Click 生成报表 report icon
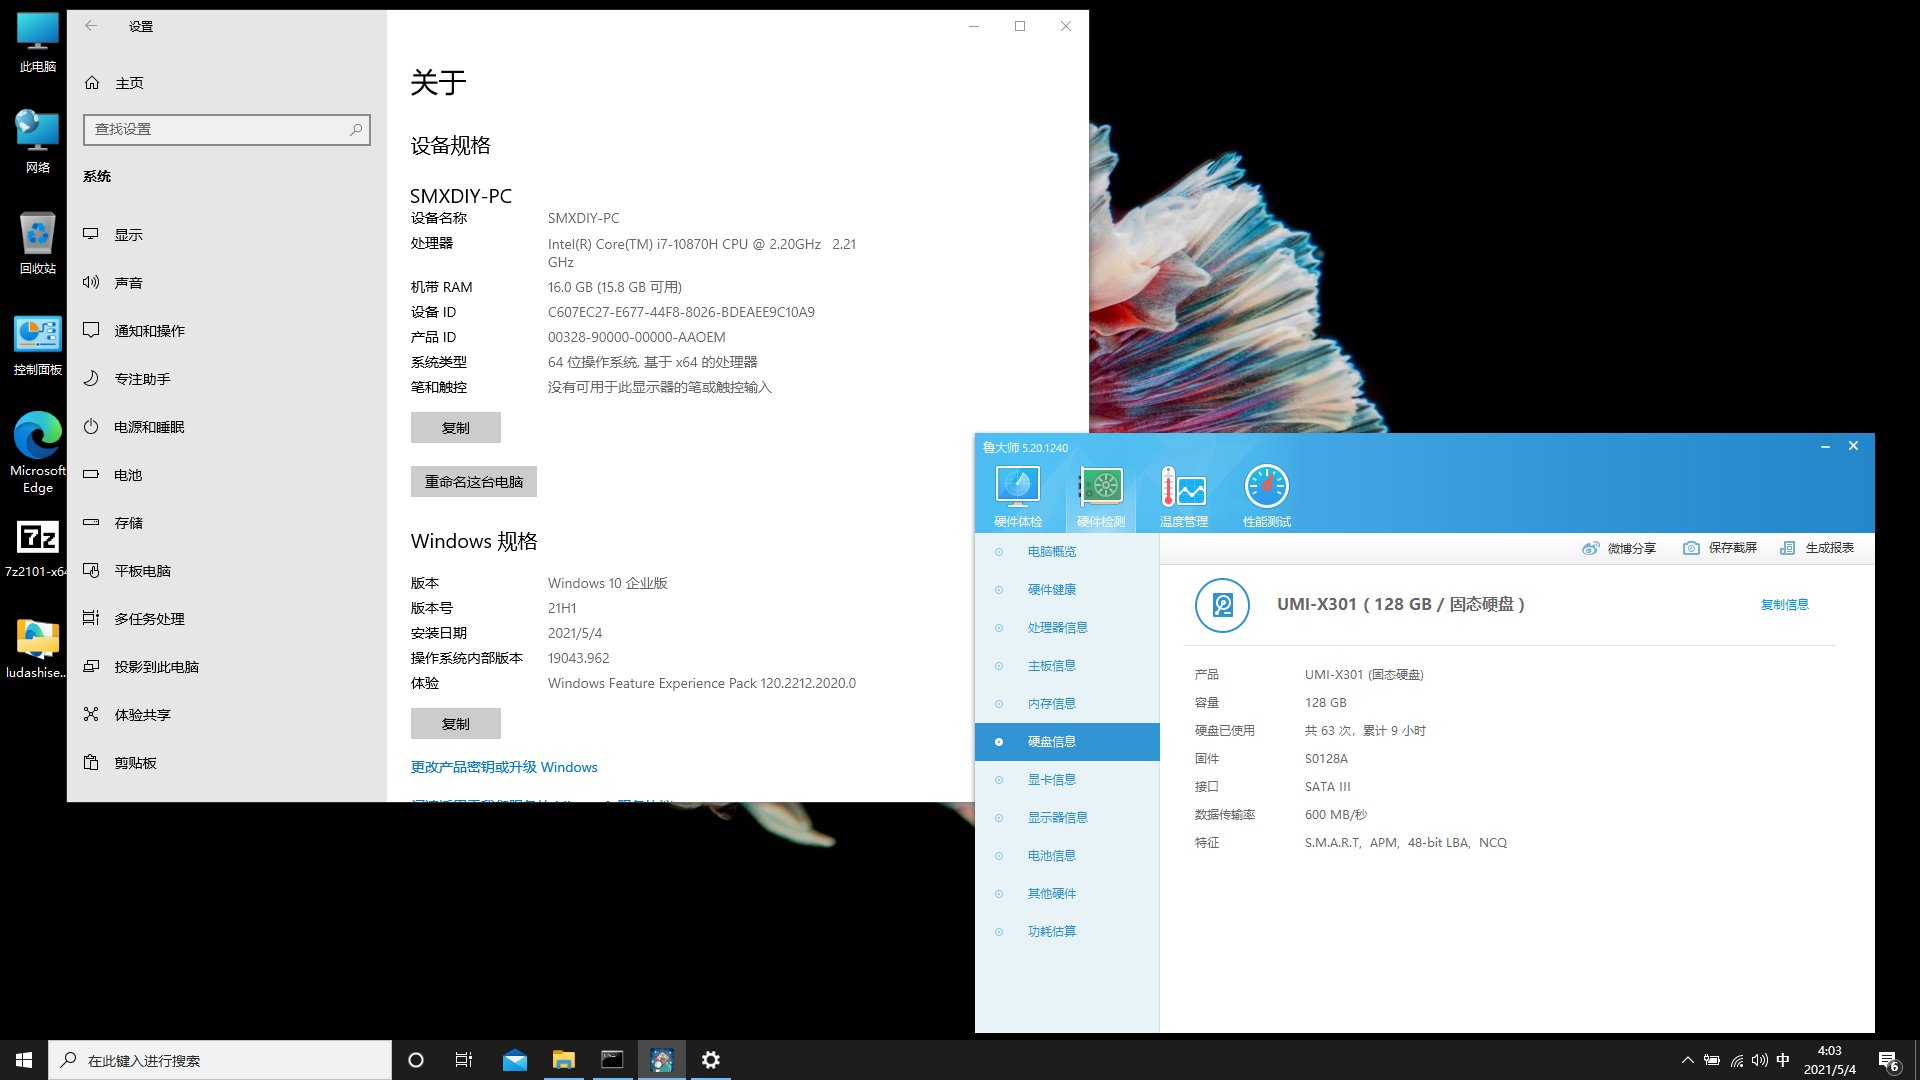This screenshot has width=1920, height=1080. (1817, 548)
